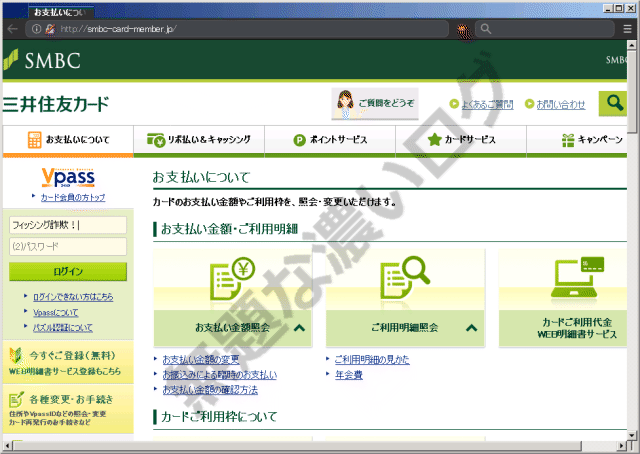Viewport: 640px width, 454px height.
Task: Open お支払い金額の変更 link
Action: tap(201, 360)
